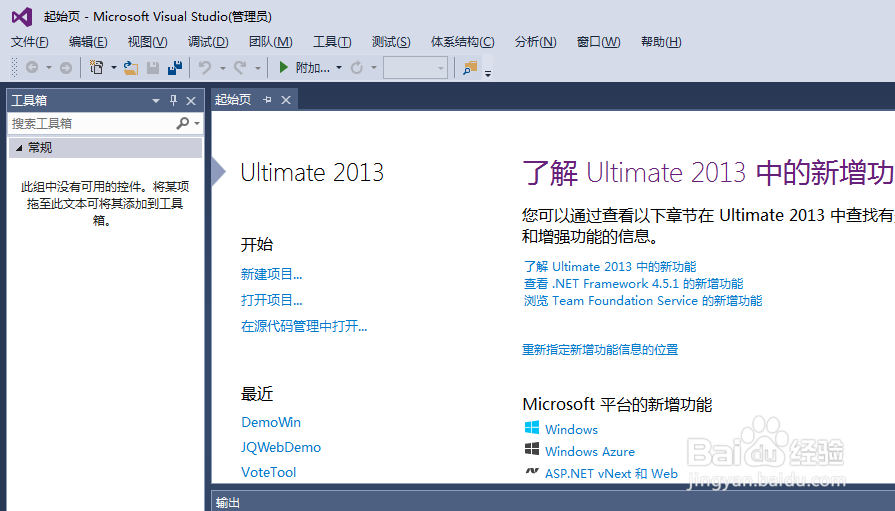Click the Windows Azure link
The width and height of the screenshot is (895, 511).
(x=590, y=451)
